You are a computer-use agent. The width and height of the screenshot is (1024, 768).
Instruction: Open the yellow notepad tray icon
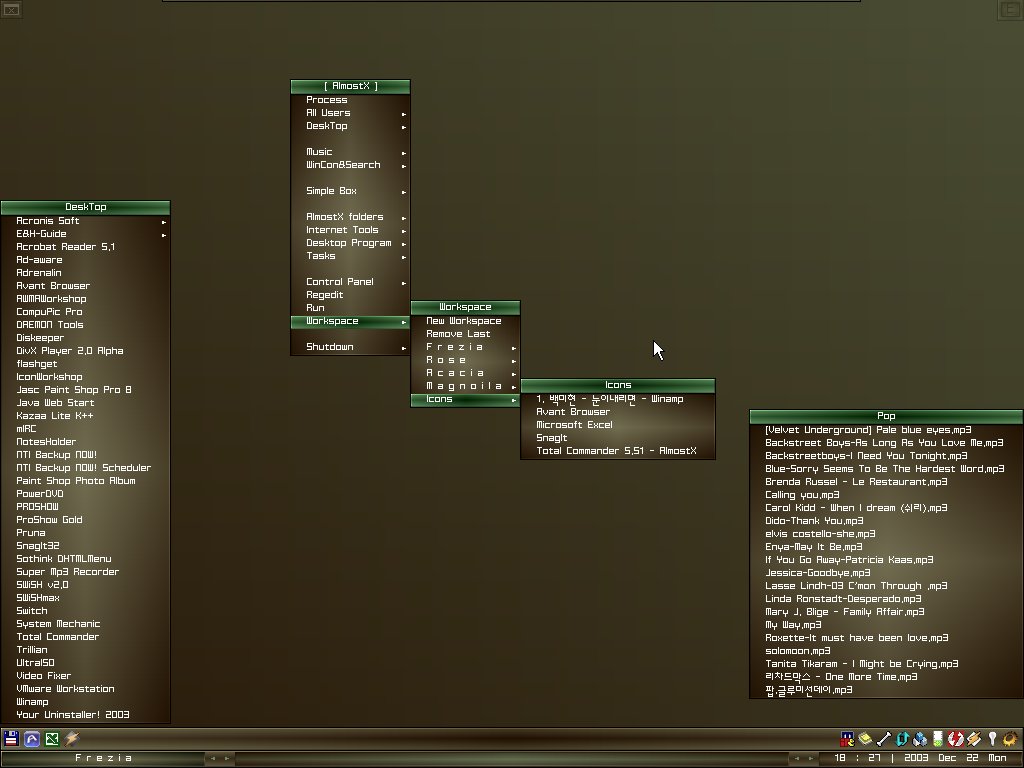coord(865,739)
